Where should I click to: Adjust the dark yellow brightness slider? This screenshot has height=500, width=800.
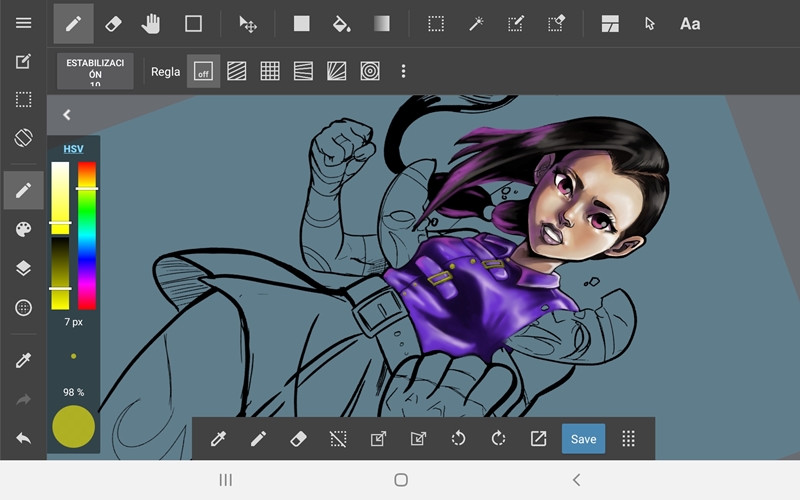pos(60,273)
